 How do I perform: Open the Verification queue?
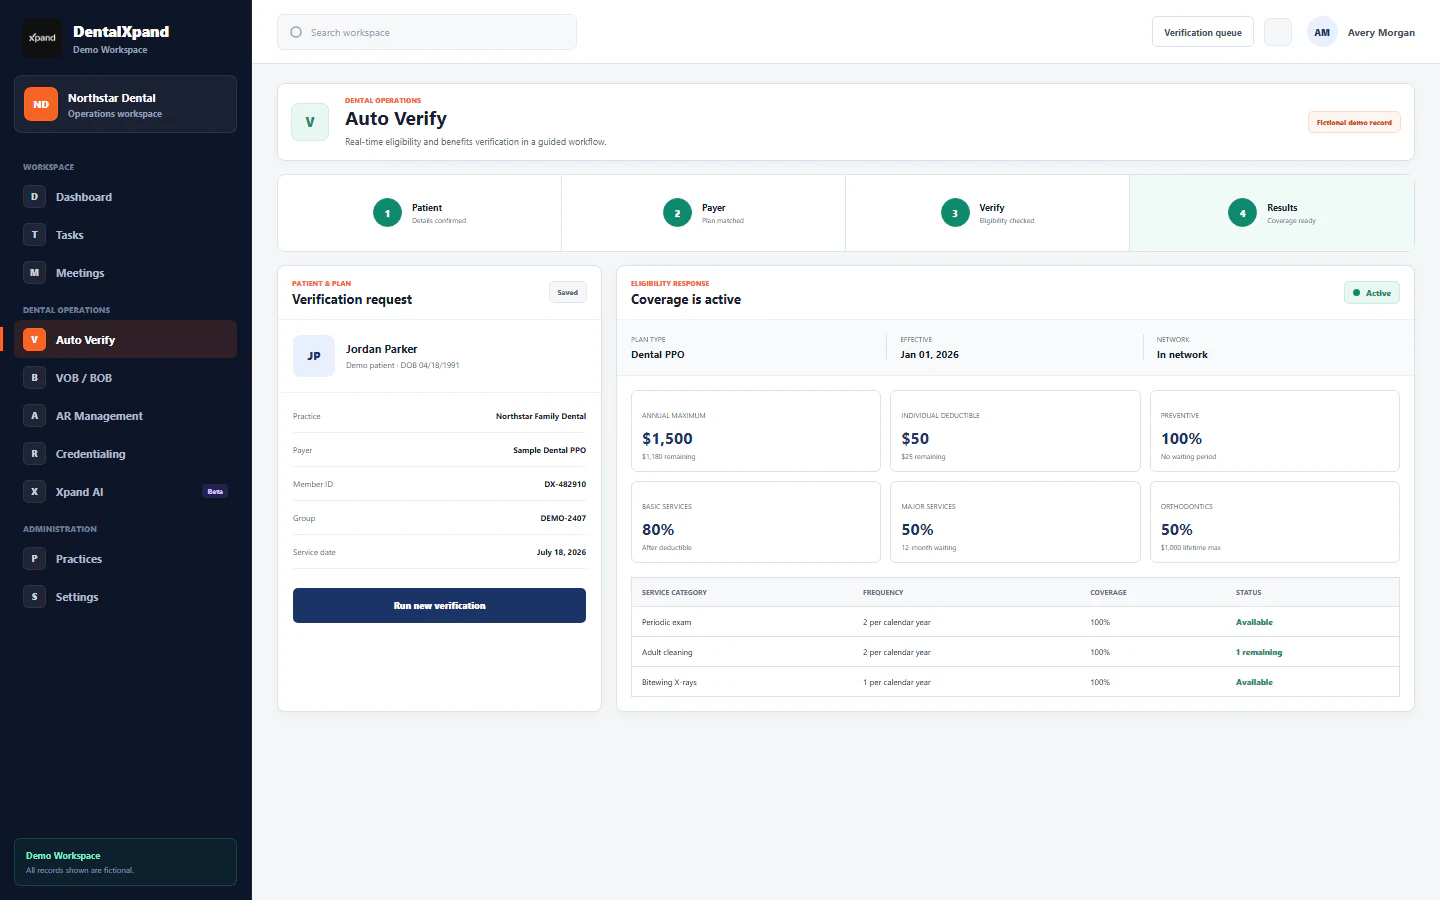(1203, 32)
